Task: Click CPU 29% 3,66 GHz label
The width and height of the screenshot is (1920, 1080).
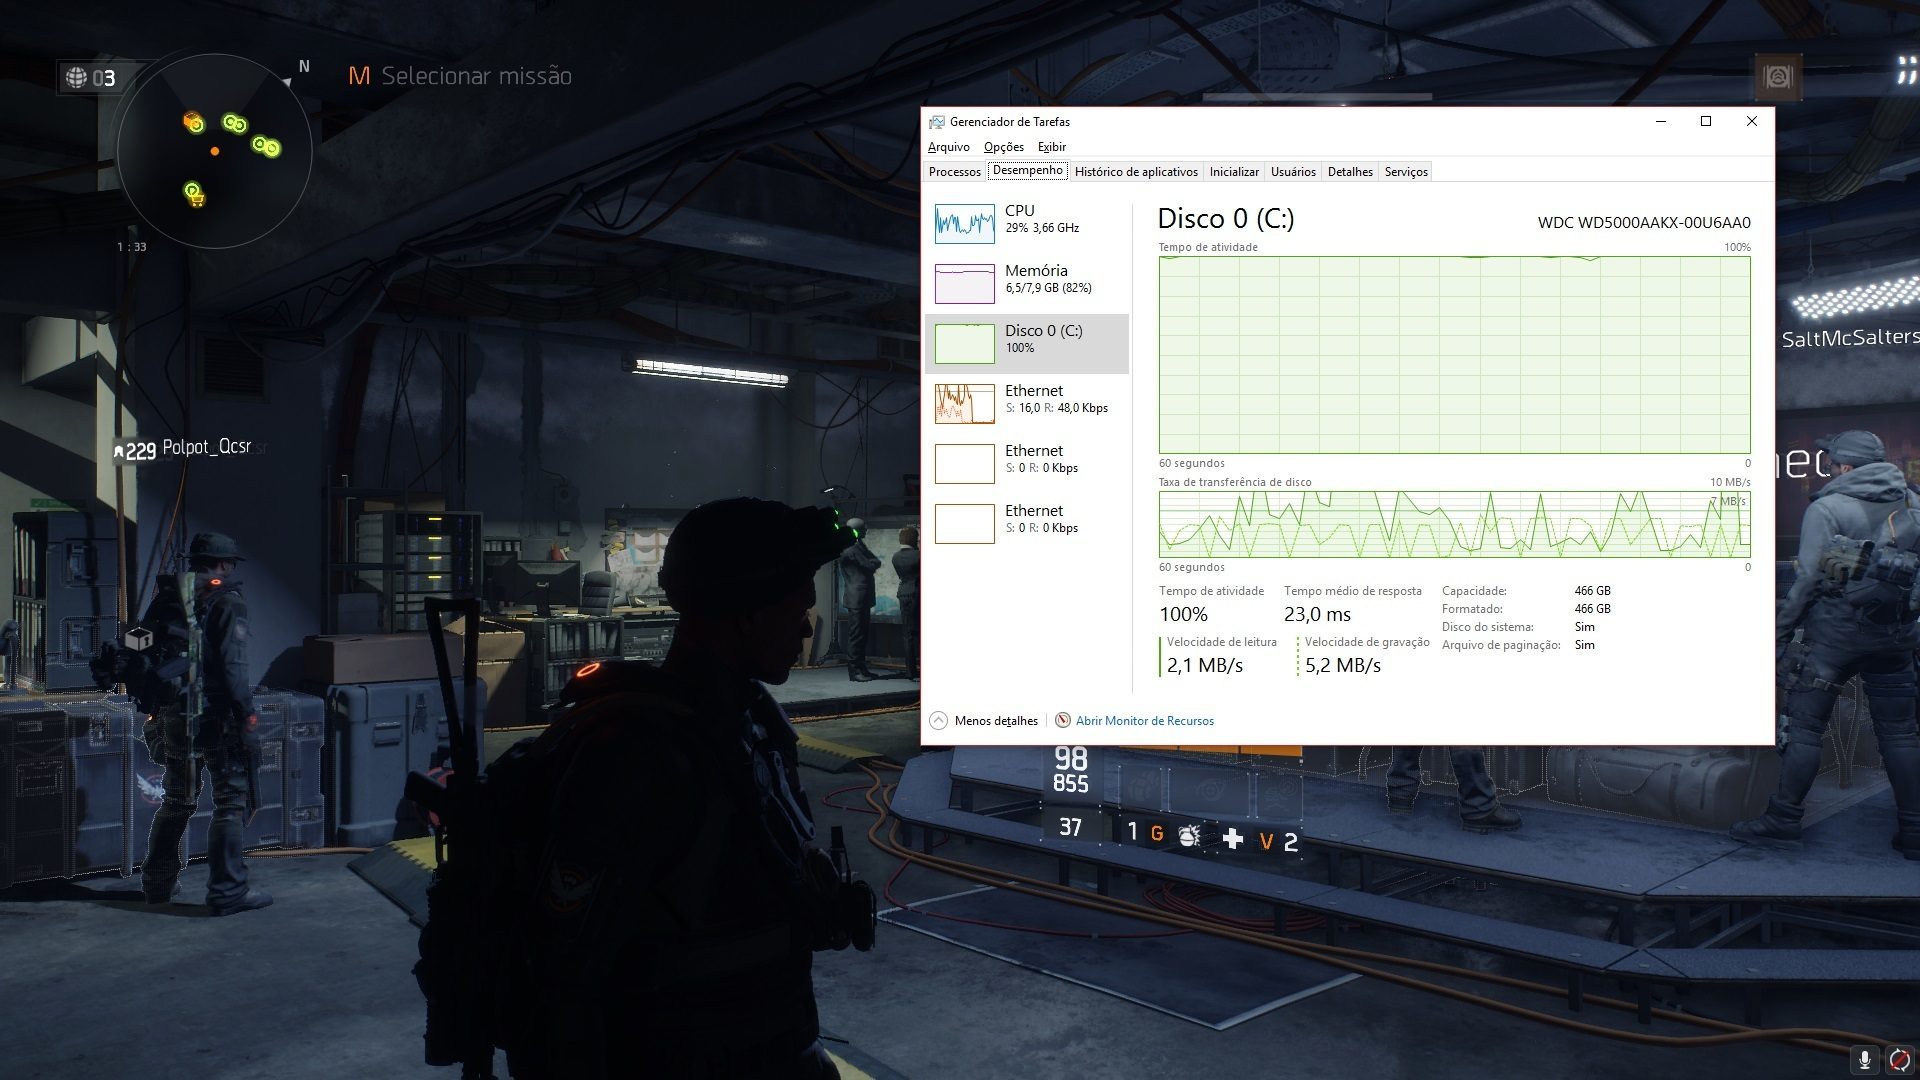Action: tap(1042, 219)
